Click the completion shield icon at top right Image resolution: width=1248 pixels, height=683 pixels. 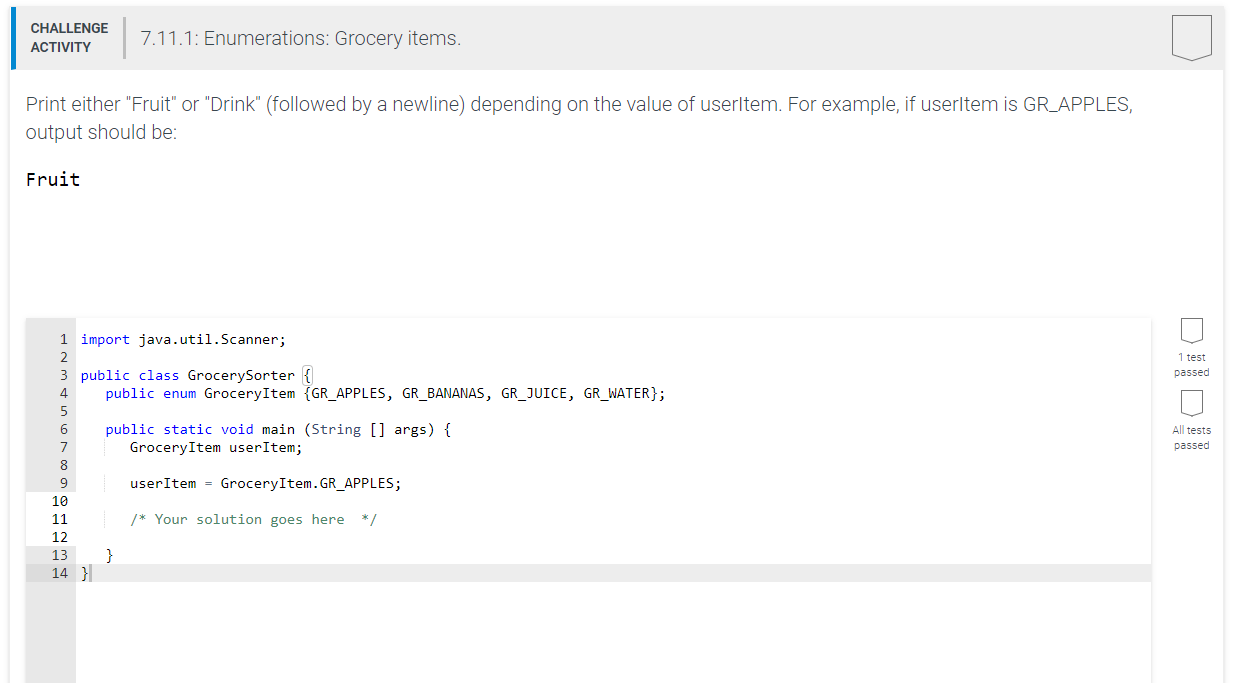coord(1191,37)
